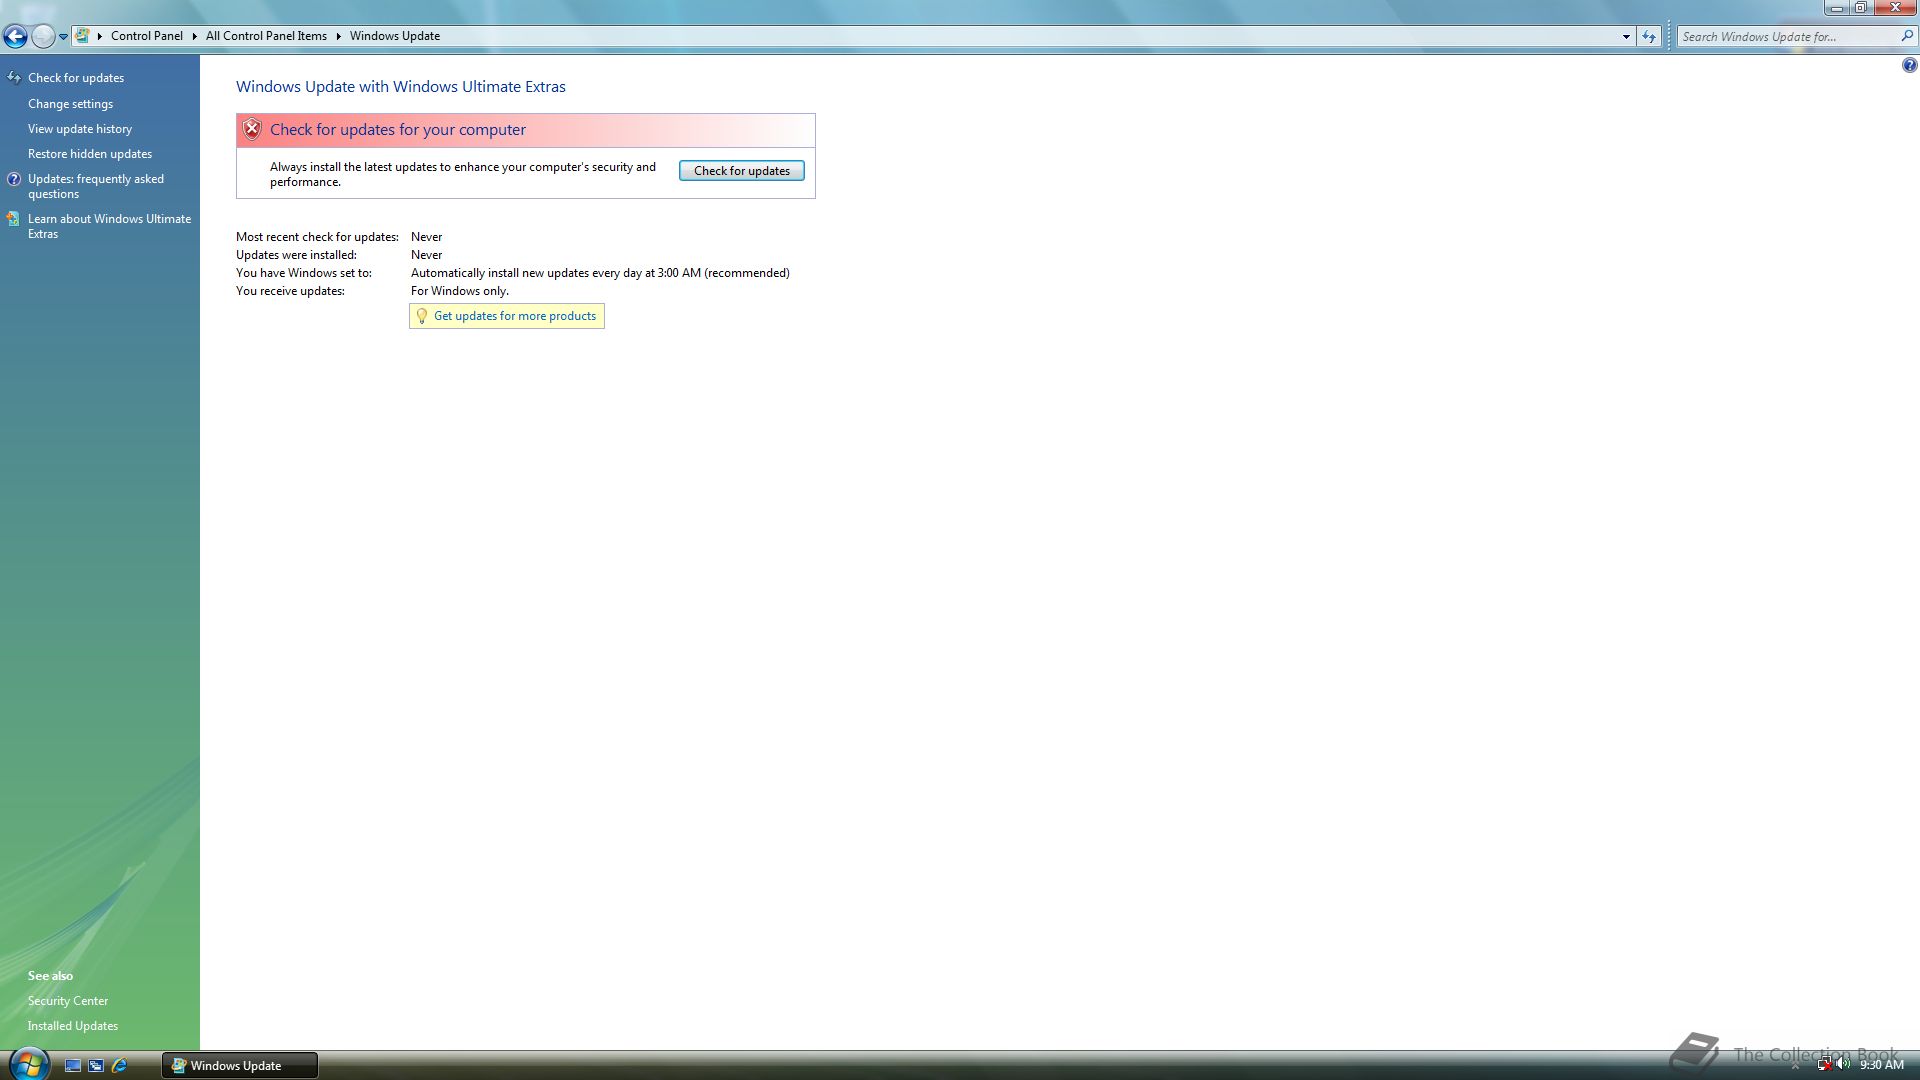The image size is (1920, 1080).
Task: Click 'Windows Update with Windows Ultimate Extras' title
Action: coord(401,87)
